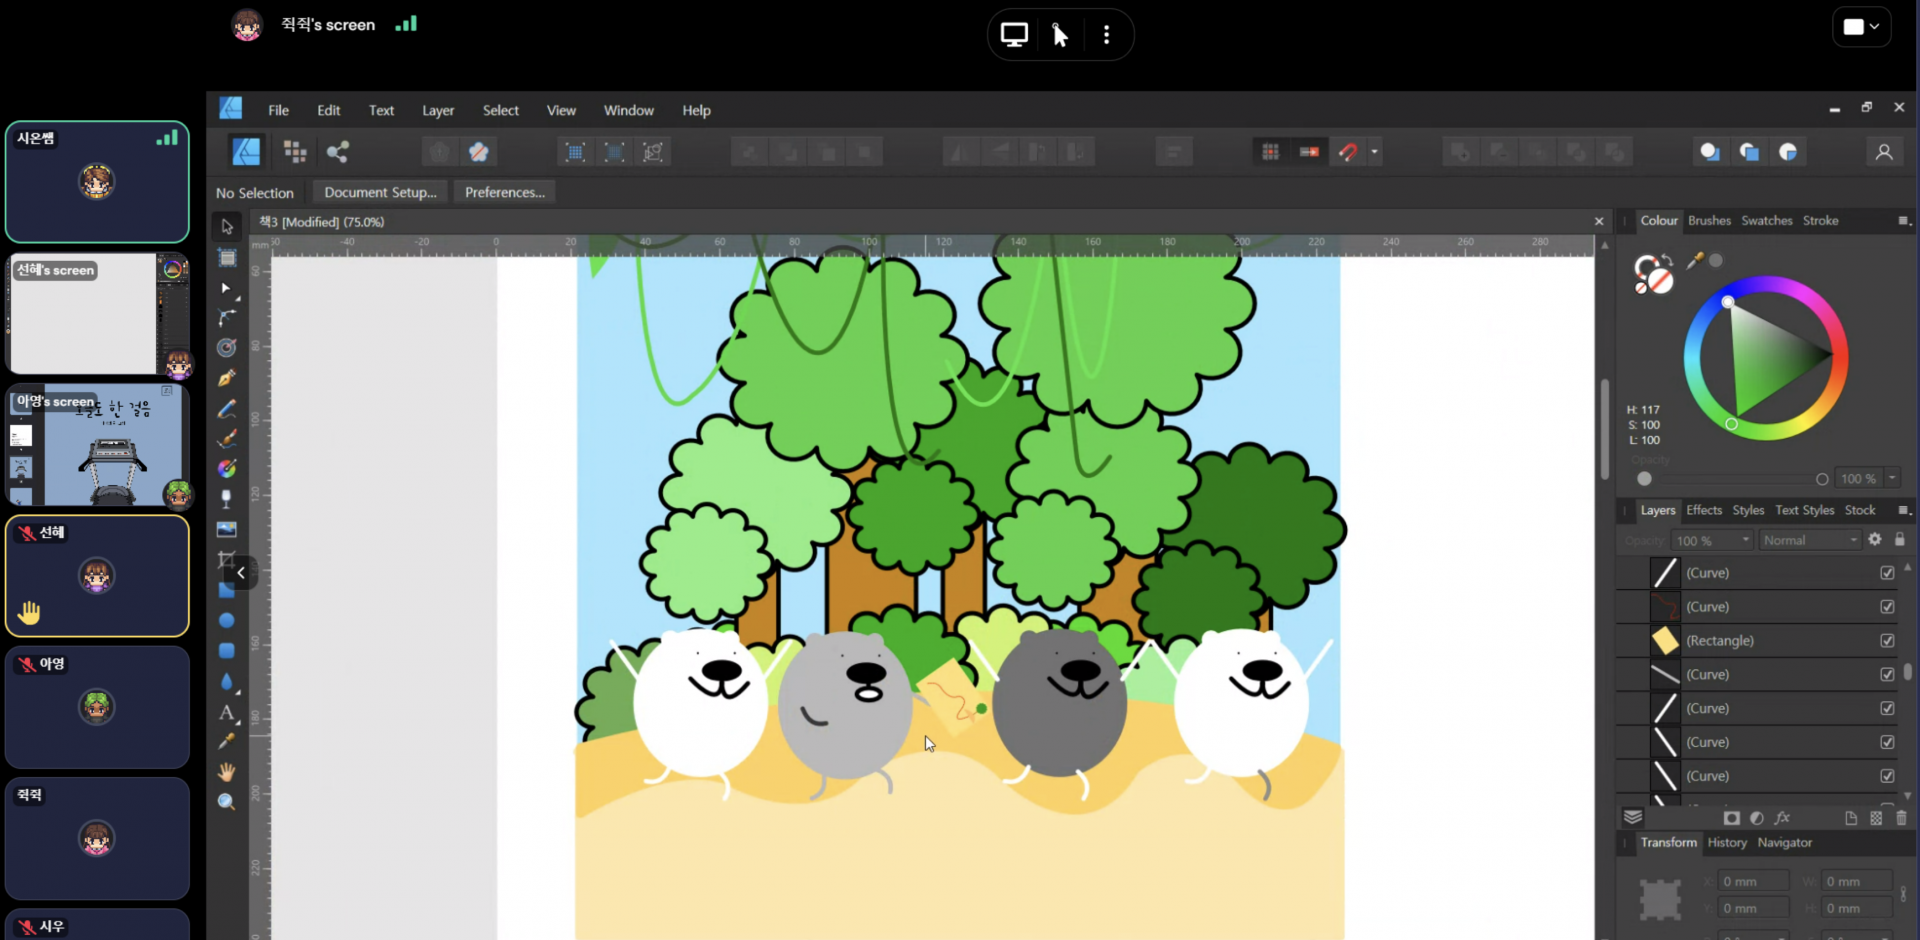Click the Designer Persona icon
Screen dimensions: 1920x940
click(x=246, y=152)
